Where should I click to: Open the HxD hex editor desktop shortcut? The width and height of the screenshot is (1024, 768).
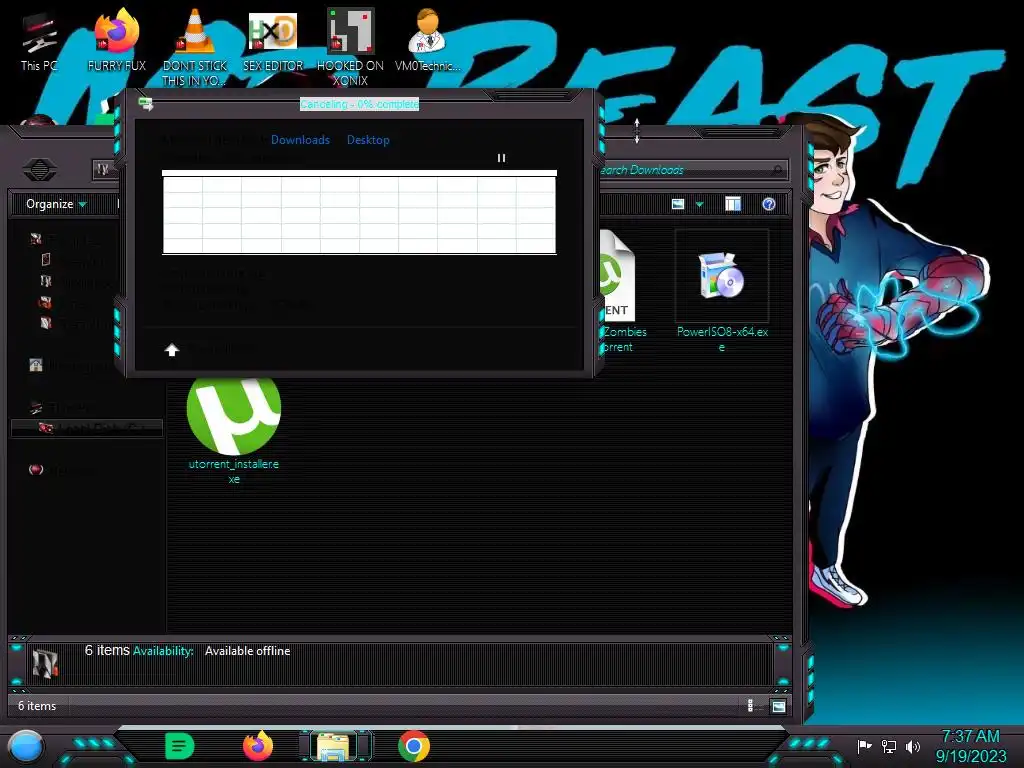pos(273,40)
